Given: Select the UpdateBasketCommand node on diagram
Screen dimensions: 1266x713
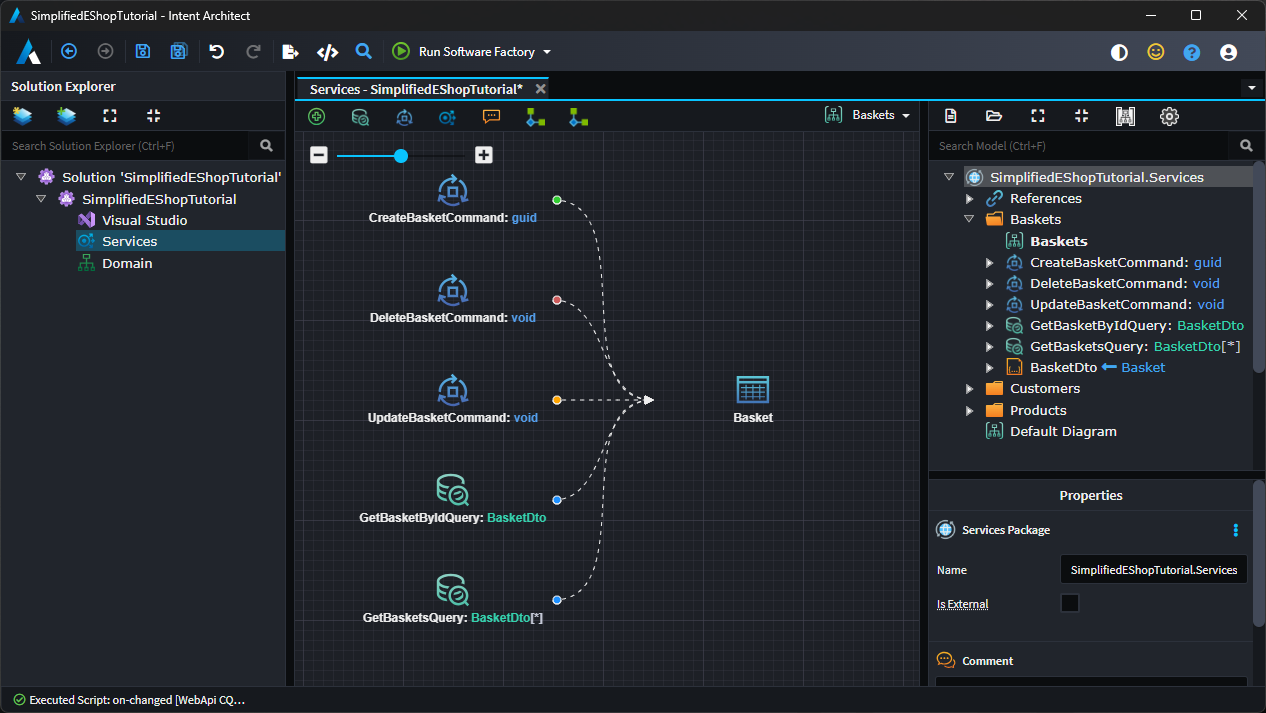Looking at the screenshot, I should click(452, 400).
